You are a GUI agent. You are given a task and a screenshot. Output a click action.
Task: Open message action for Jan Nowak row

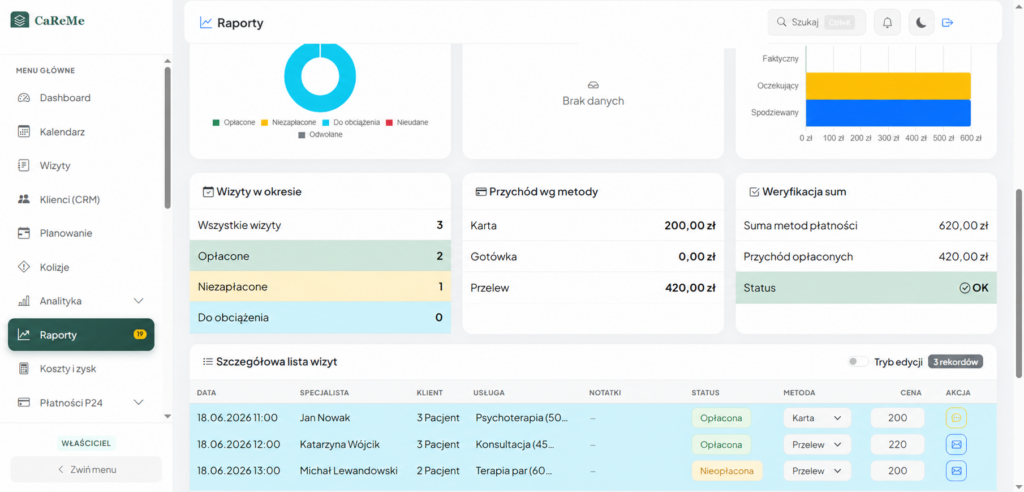(956, 418)
